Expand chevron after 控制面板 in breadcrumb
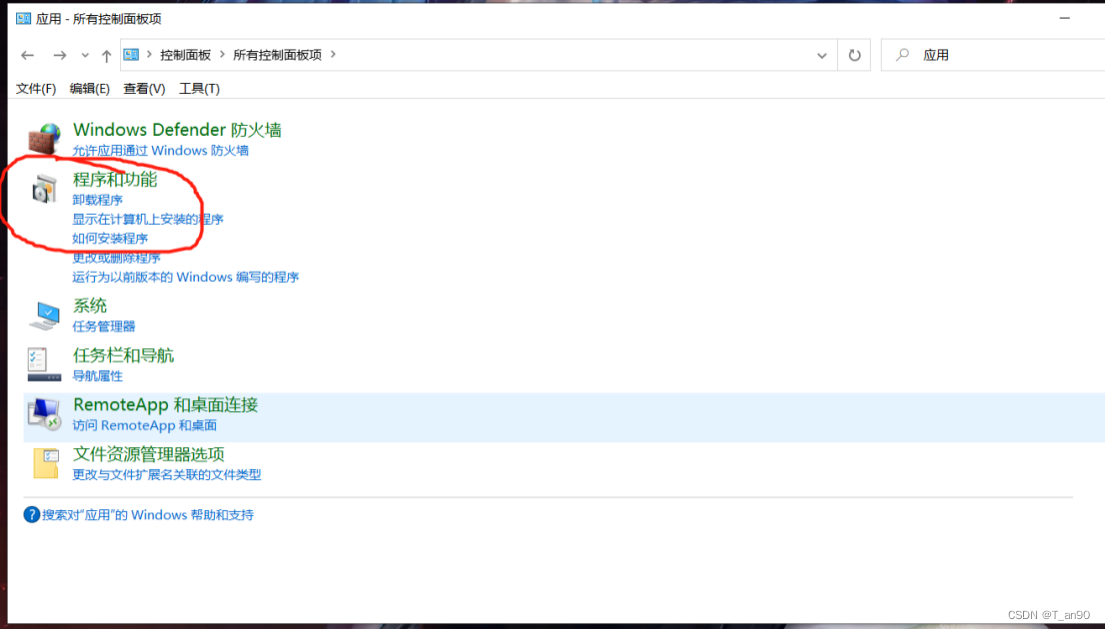This screenshot has height=630, width=1105. 222,54
